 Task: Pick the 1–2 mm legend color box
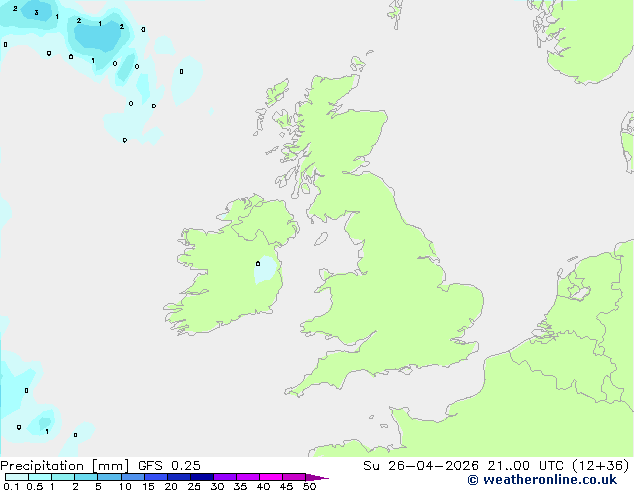click(63, 477)
